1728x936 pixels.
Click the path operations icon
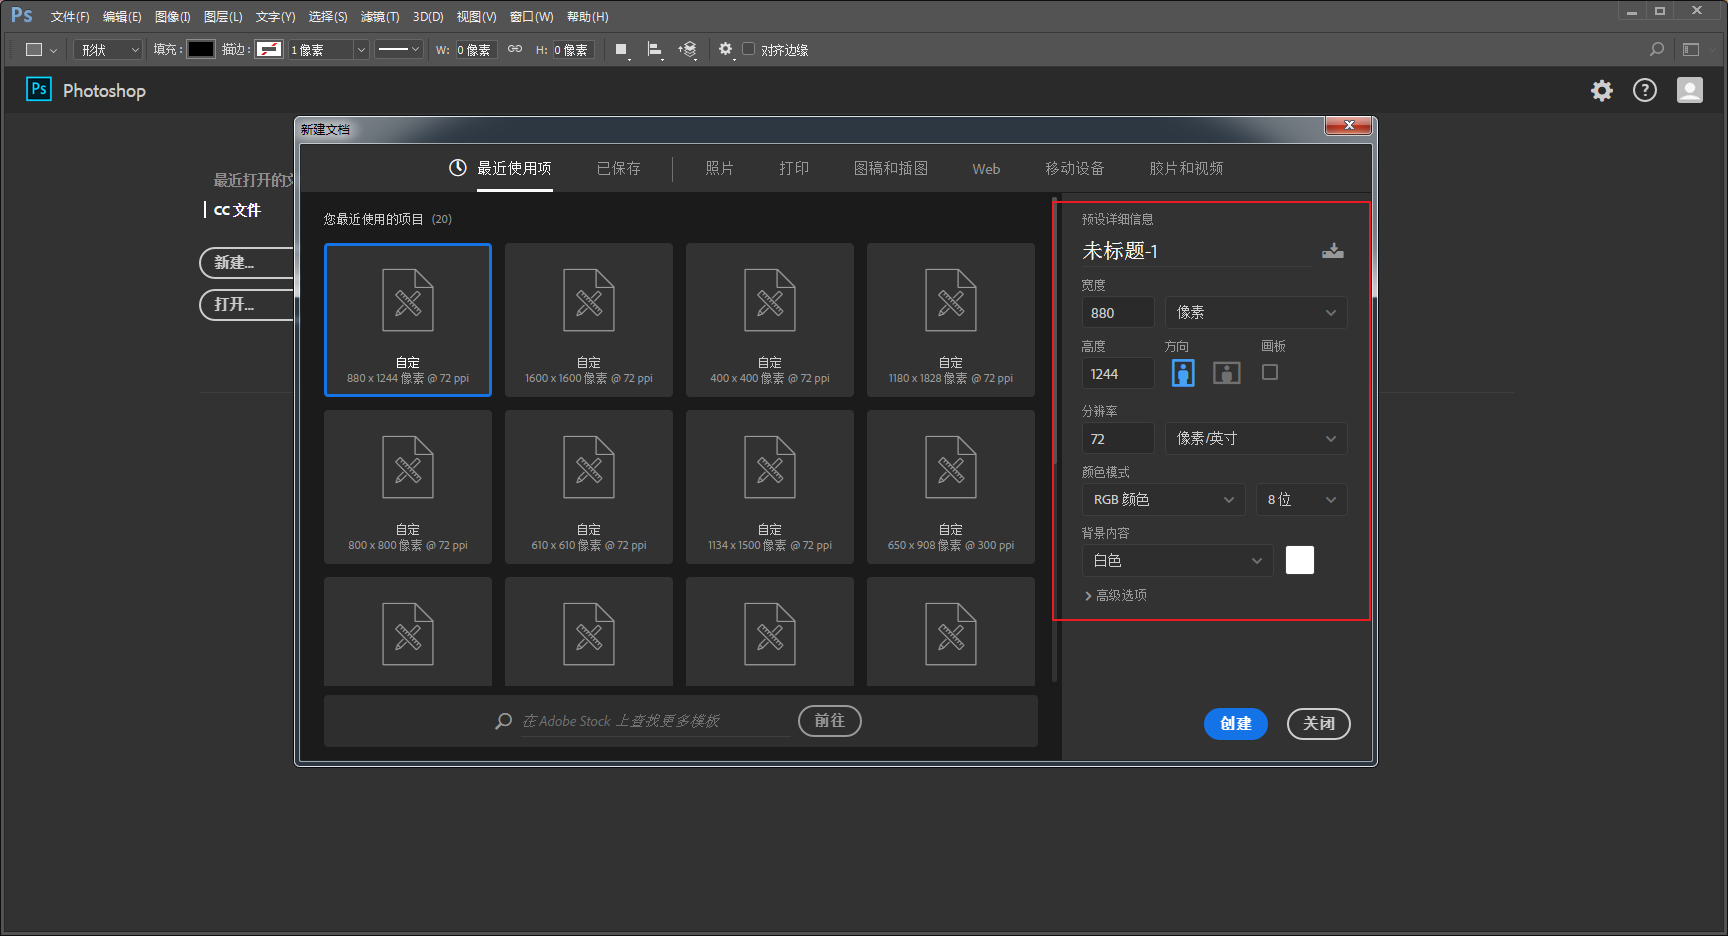click(x=622, y=50)
